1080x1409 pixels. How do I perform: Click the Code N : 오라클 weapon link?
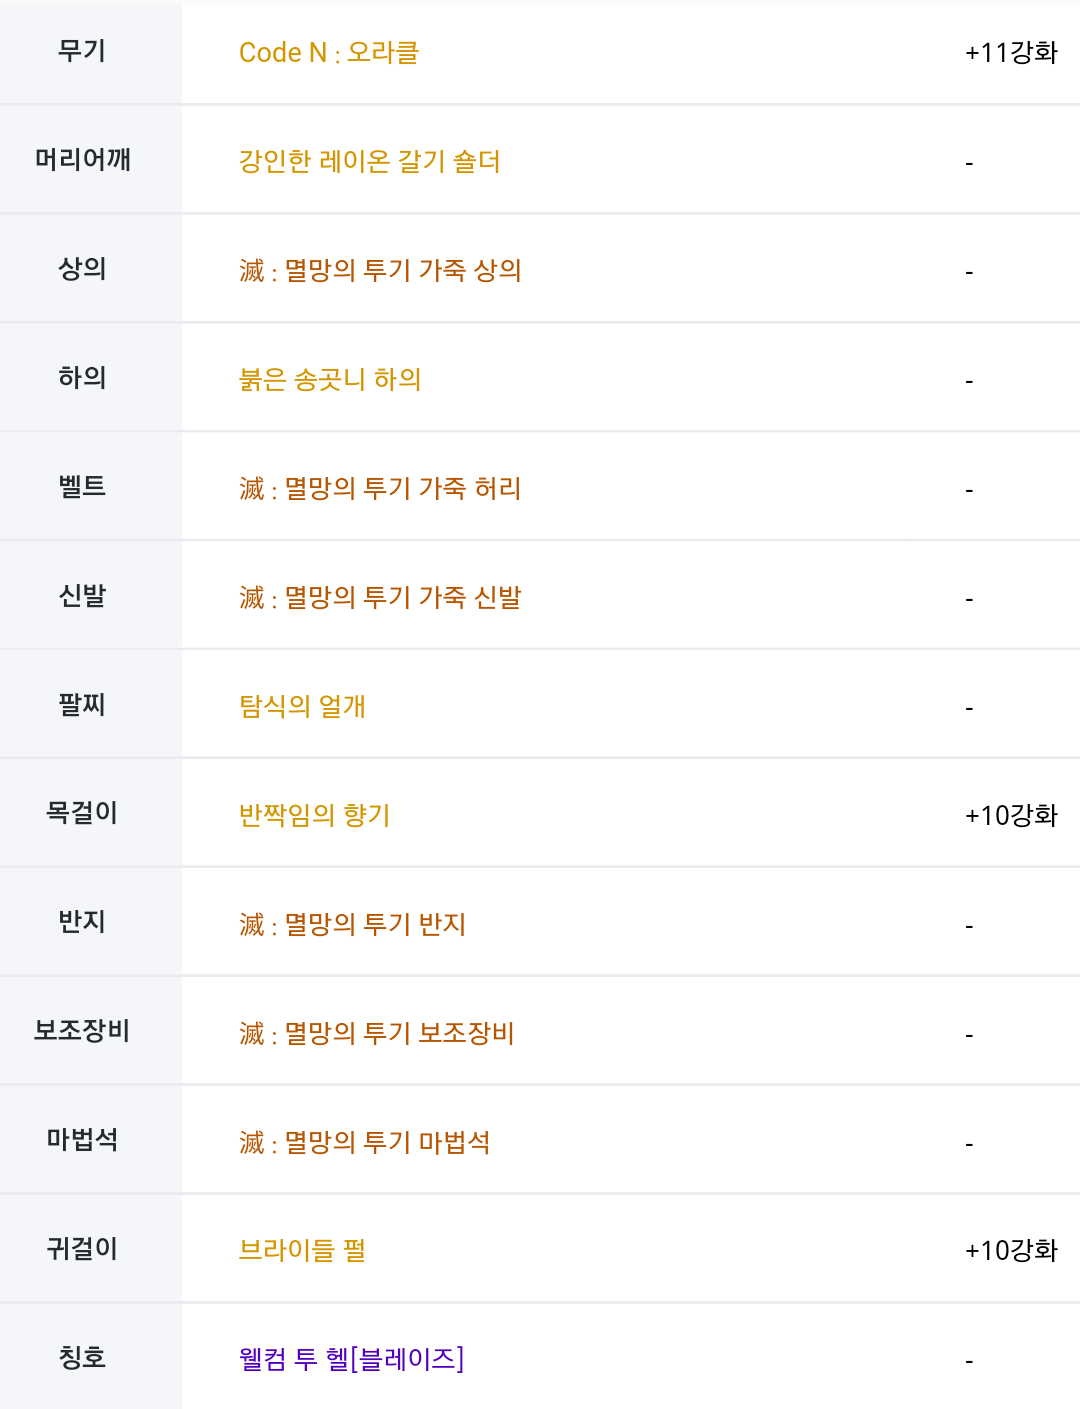tap(328, 53)
